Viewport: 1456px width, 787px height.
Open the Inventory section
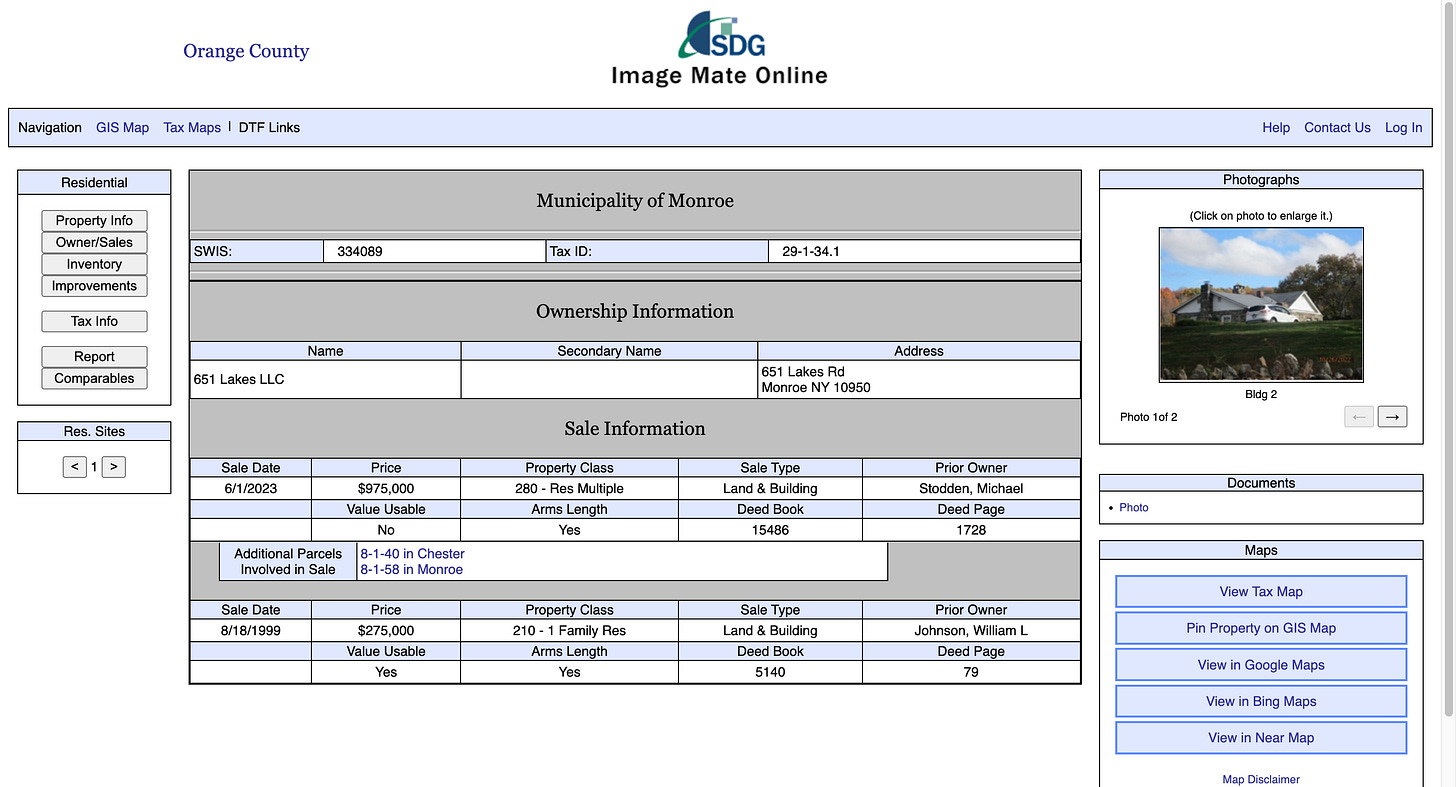pos(94,264)
